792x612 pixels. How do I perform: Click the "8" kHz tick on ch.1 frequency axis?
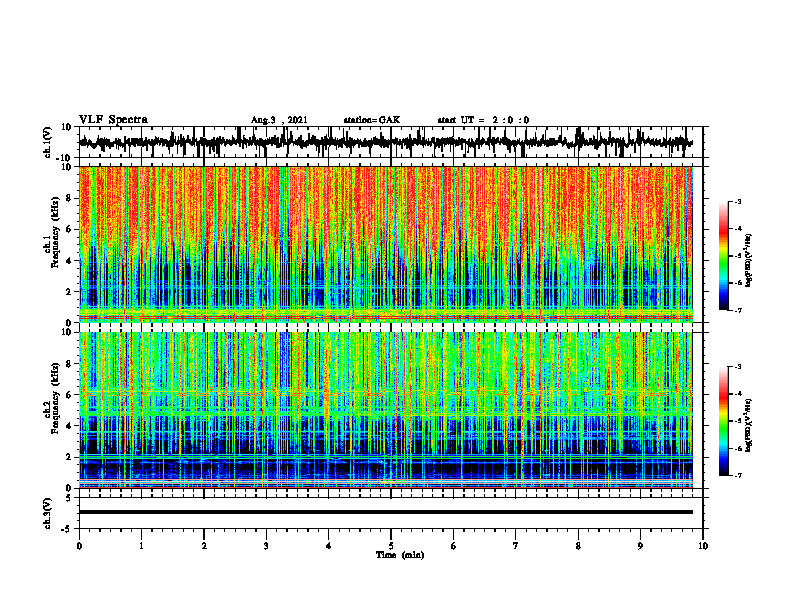click(x=70, y=198)
